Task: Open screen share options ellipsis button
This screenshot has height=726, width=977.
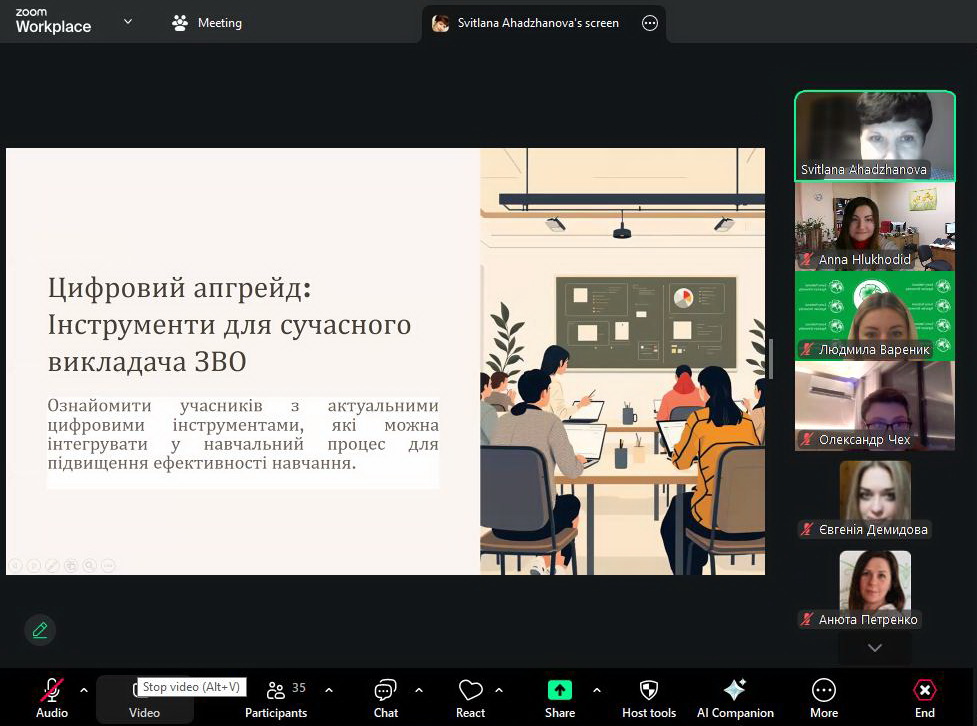Action: tap(650, 23)
